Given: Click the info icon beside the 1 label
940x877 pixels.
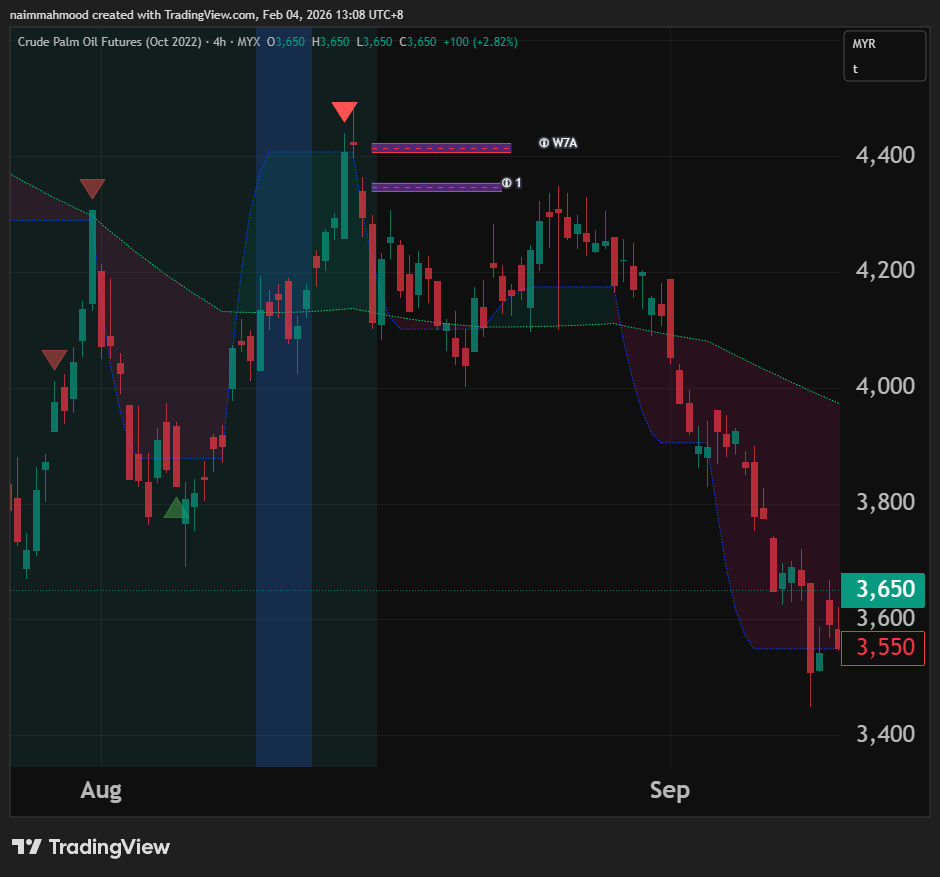Looking at the screenshot, I should click(x=507, y=183).
